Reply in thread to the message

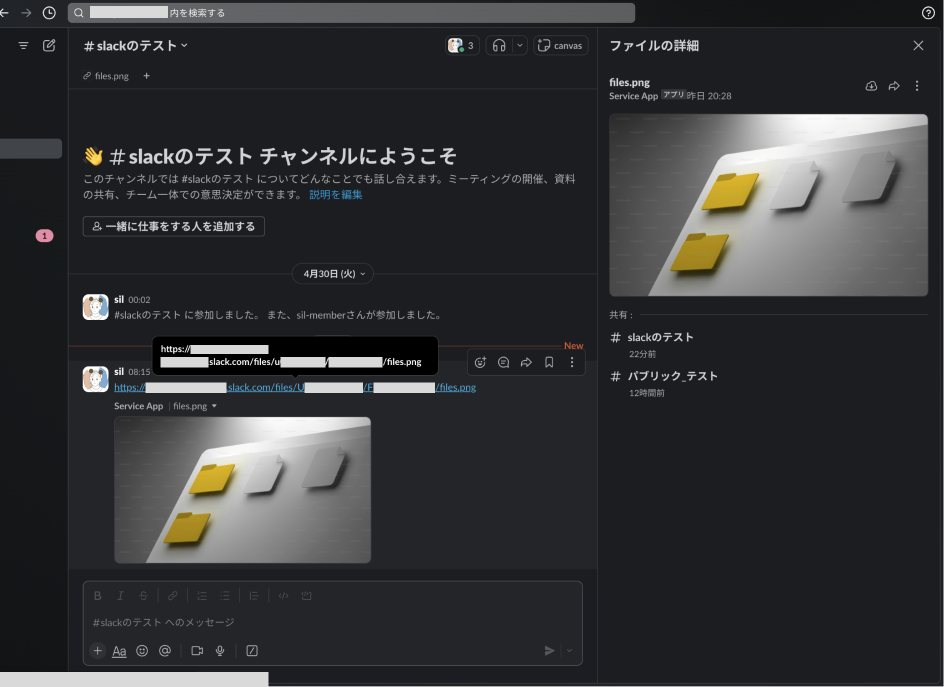point(503,362)
